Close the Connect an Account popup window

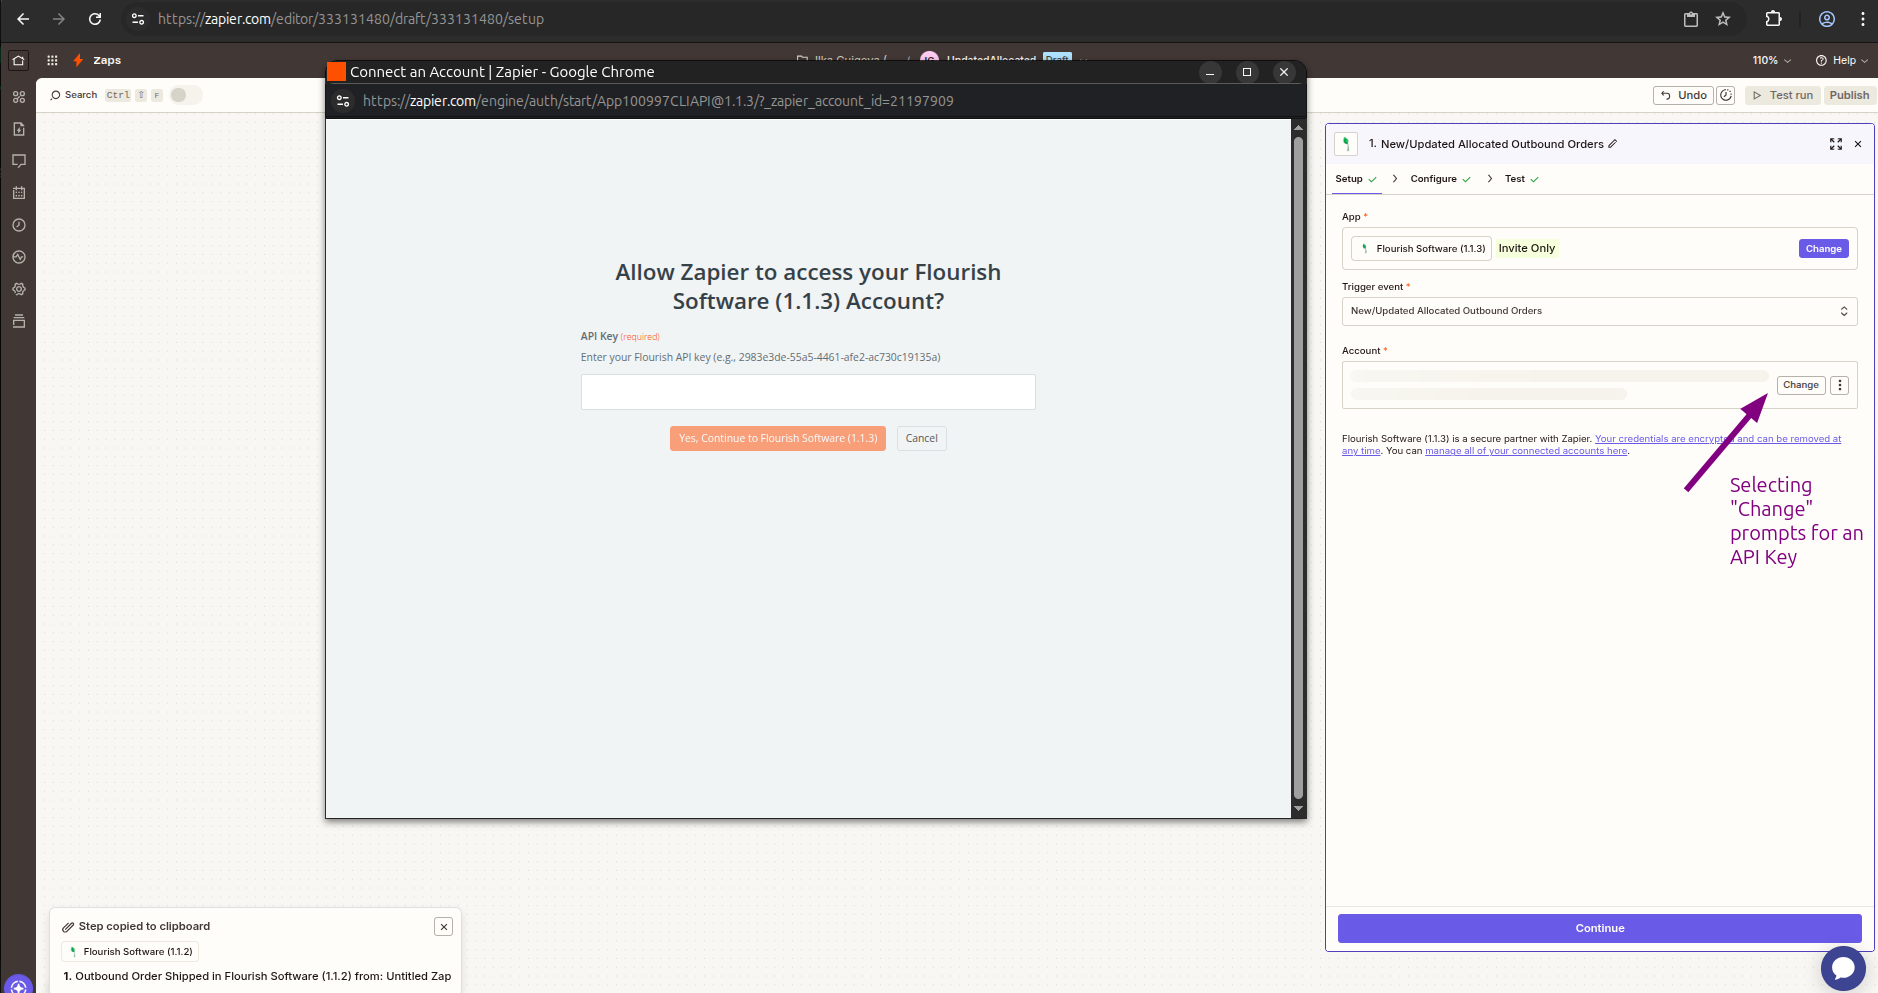(x=1284, y=72)
